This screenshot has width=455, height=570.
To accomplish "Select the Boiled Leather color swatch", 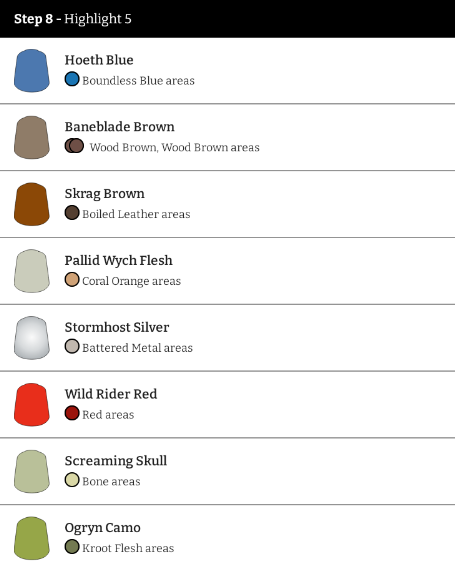I will pos(72,213).
